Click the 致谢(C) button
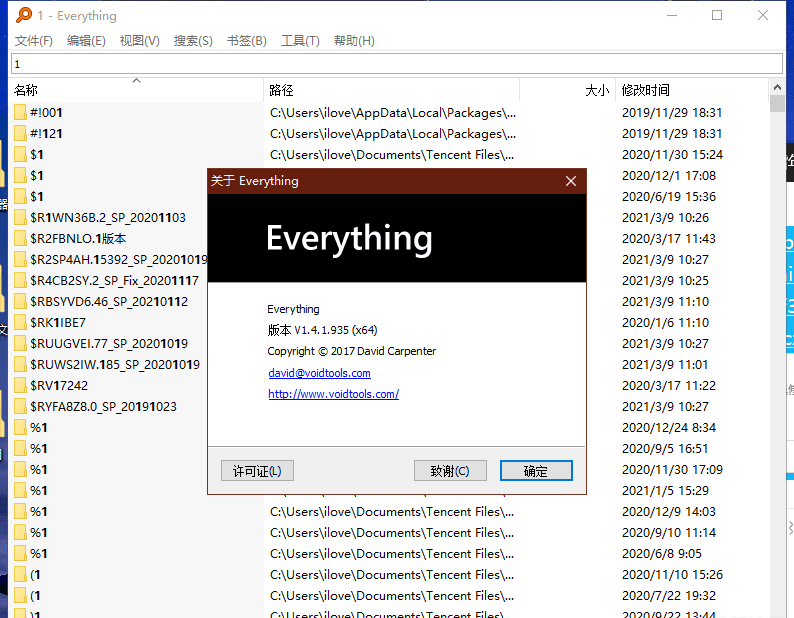This screenshot has width=794, height=618. pyautogui.click(x=450, y=471)
